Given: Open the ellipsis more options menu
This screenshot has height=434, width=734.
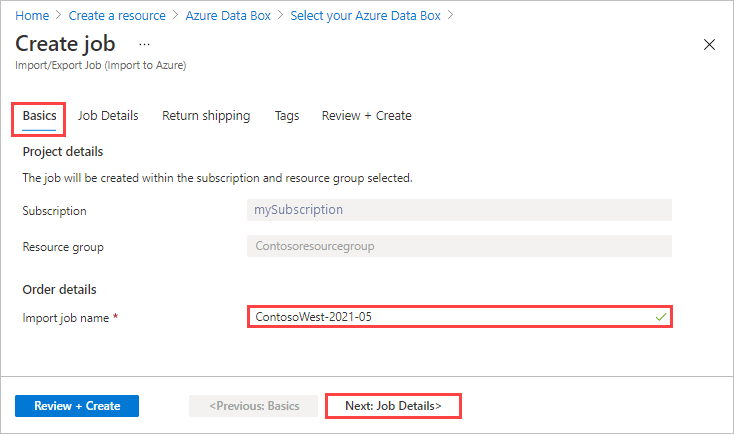Looking at the screenshot, I should point(144,44).
